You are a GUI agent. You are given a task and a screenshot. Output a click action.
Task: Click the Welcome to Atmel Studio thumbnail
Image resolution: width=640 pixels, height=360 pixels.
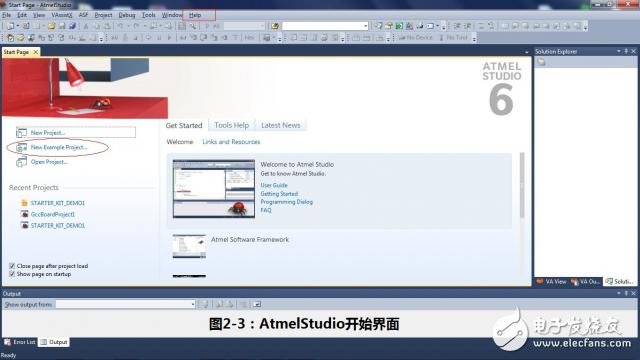click(214, 189)
